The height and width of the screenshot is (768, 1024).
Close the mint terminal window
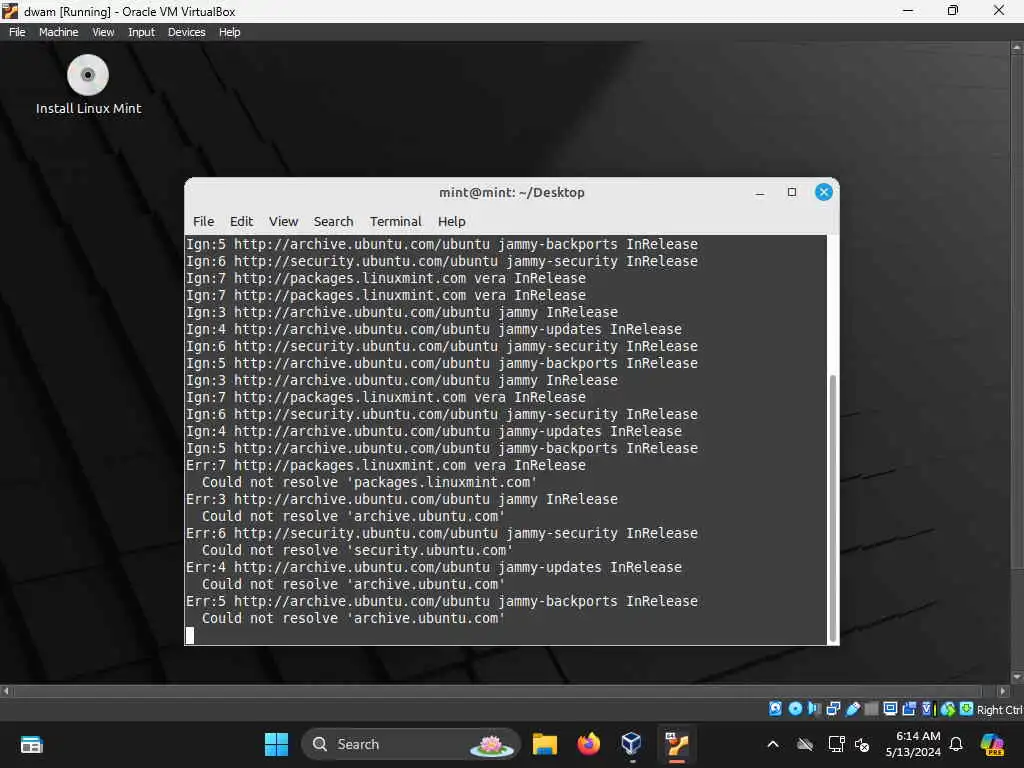tap(824, 192)
